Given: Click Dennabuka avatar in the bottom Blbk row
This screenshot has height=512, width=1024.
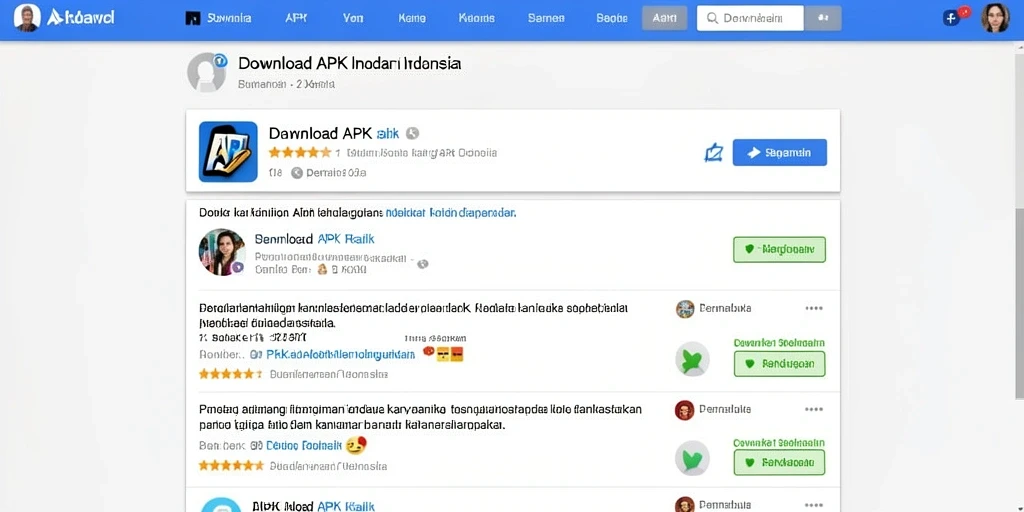Looking at the screenshot, I should point(684,505).
